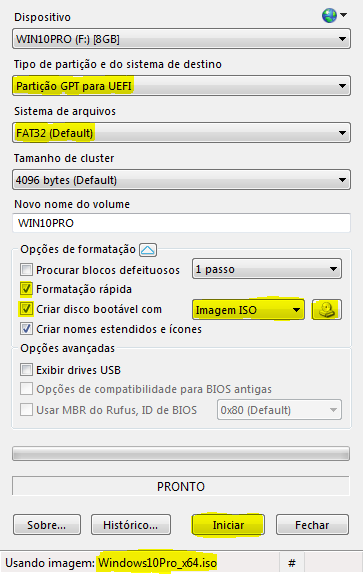The image size is (363, 574).
Task: Open the Imagem ISO boot type dropdown
Action: pyautogui.click(x=248, y=310)
